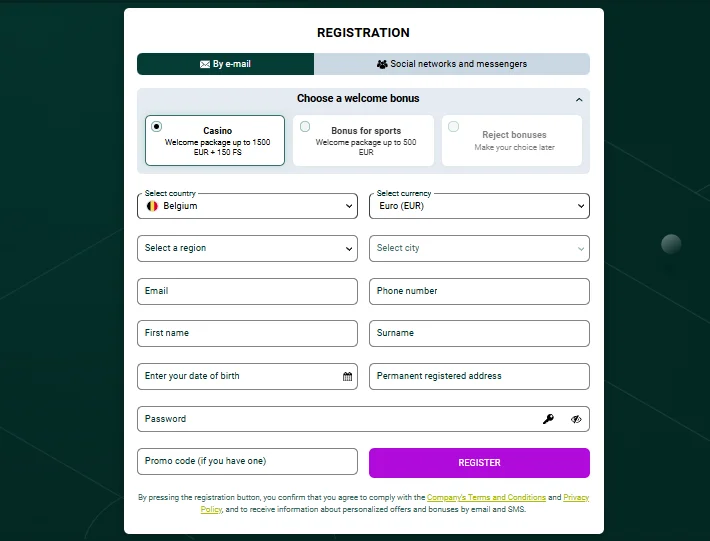Screen dimensions: 710x541
Task: Toggle password visibility with the eye icon
Action: click(x=576, y=419)
